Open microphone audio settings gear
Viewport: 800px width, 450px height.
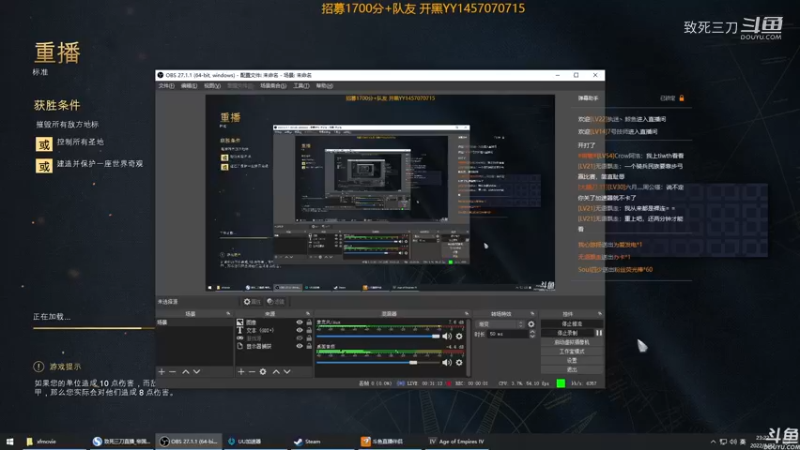point(459,336)
